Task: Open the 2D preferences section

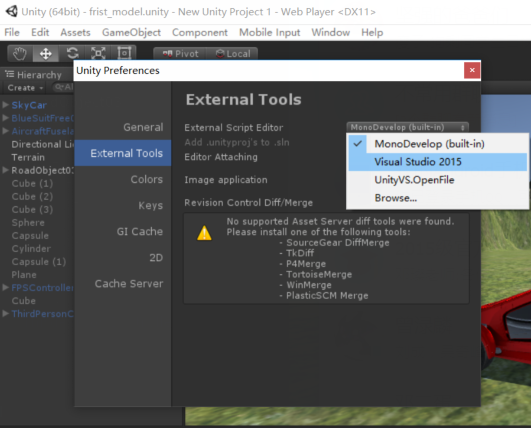Action: 123,257
